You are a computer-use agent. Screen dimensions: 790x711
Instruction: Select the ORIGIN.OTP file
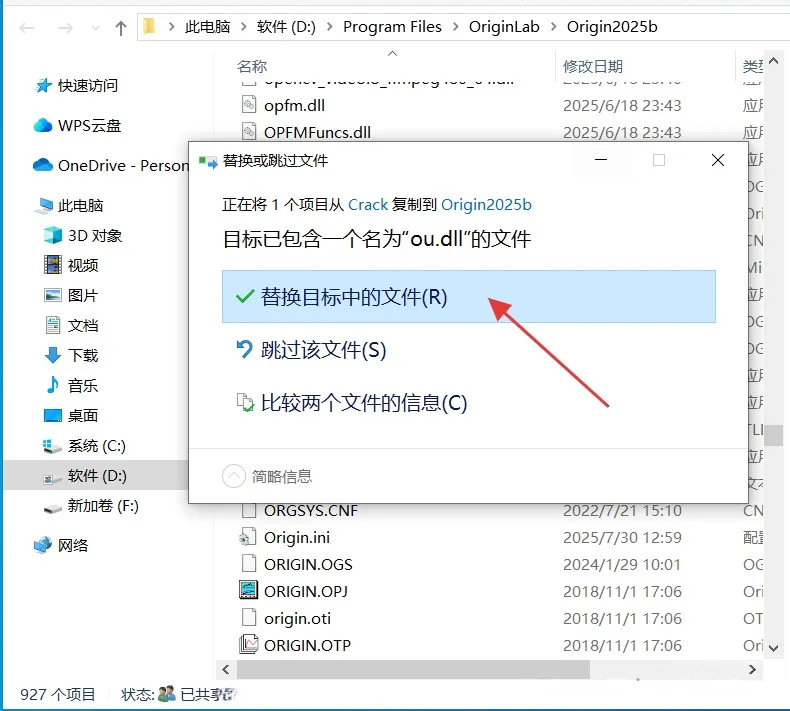pyautogui.click(x=307, y=645)
